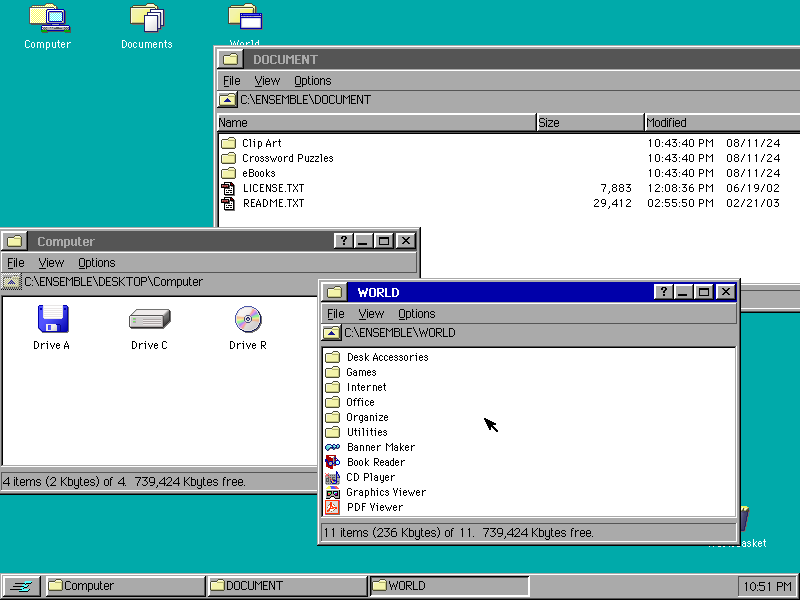The width and height of the screenshot is (800, 600).
Task: Open View menu in WORLD window
Action: (x=371, y=314)
